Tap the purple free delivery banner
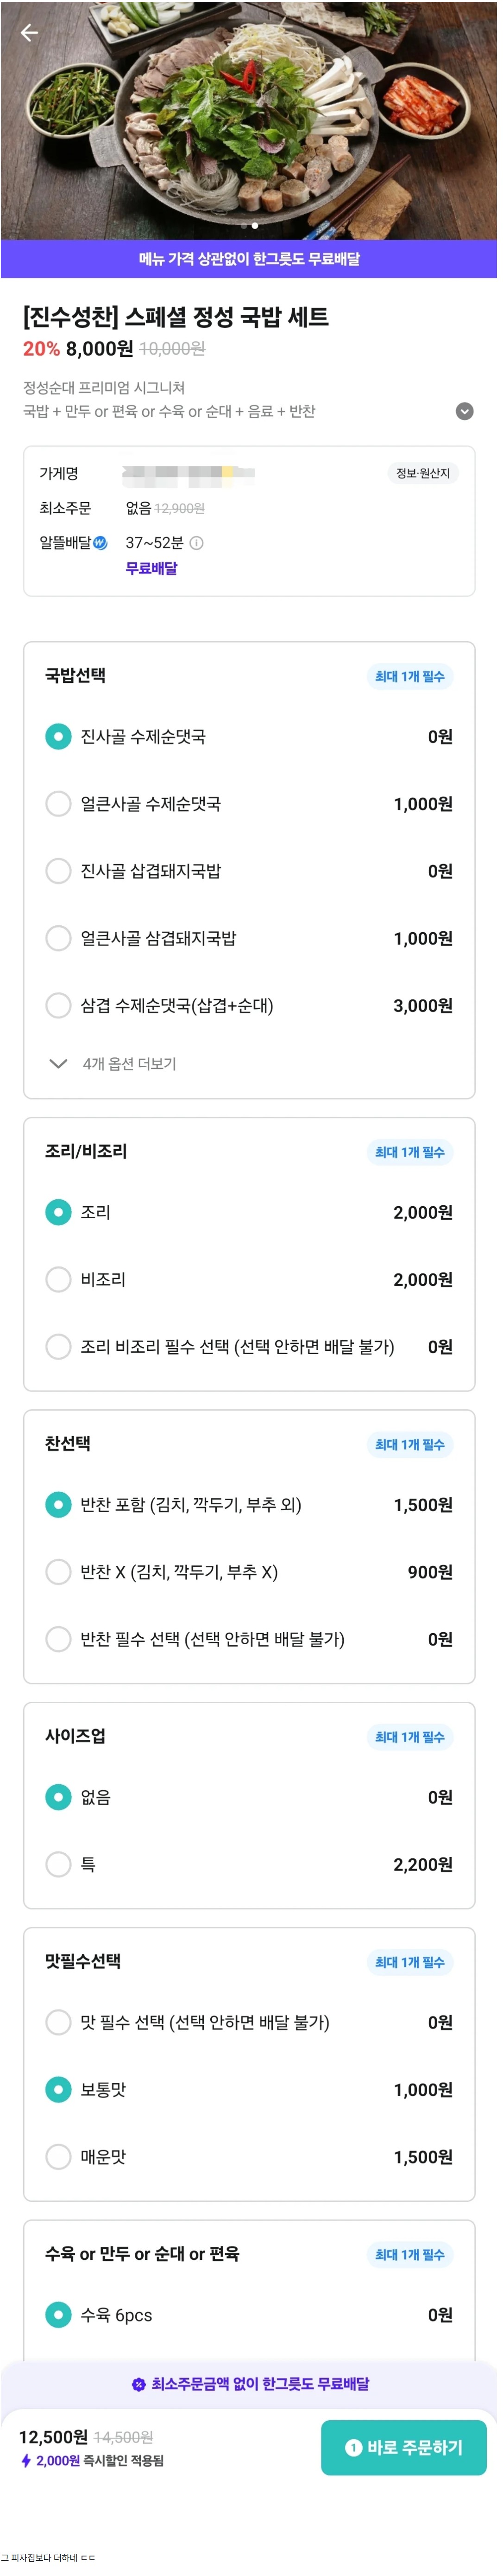The image size is (503, 2576). pos(251,262)
